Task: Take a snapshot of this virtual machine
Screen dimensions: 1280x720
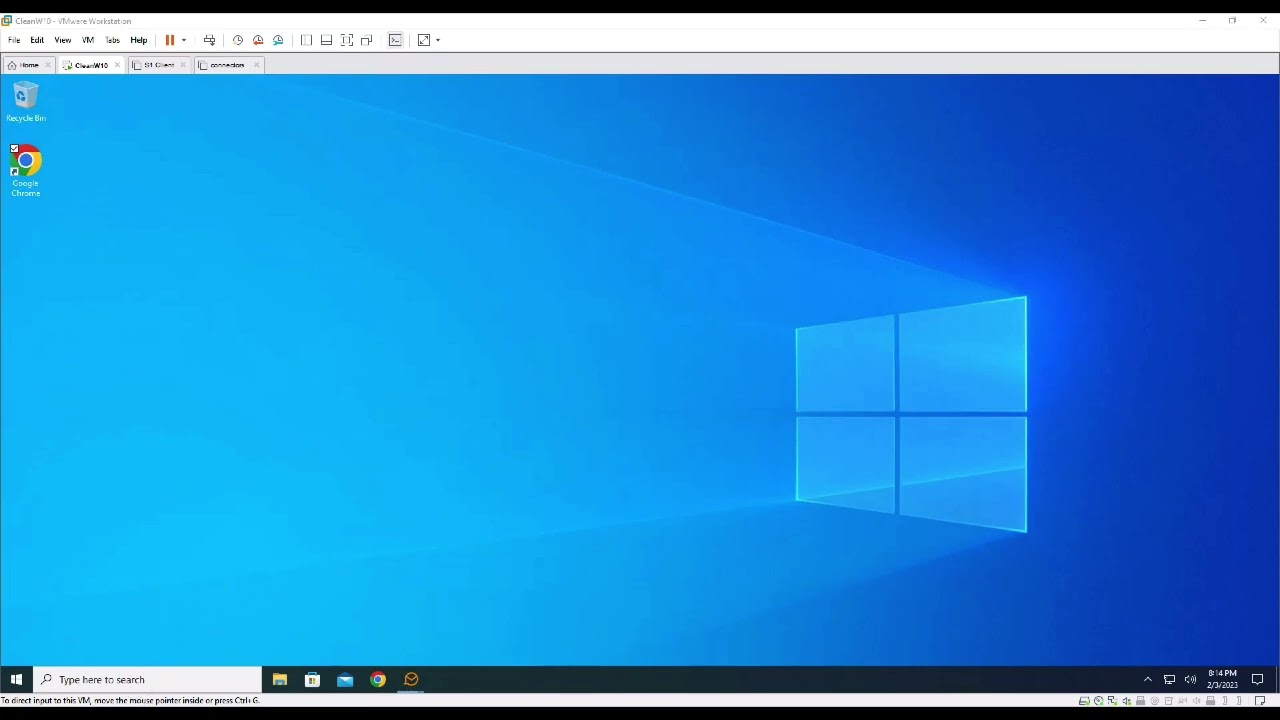Action: click(x=238, y=40)
